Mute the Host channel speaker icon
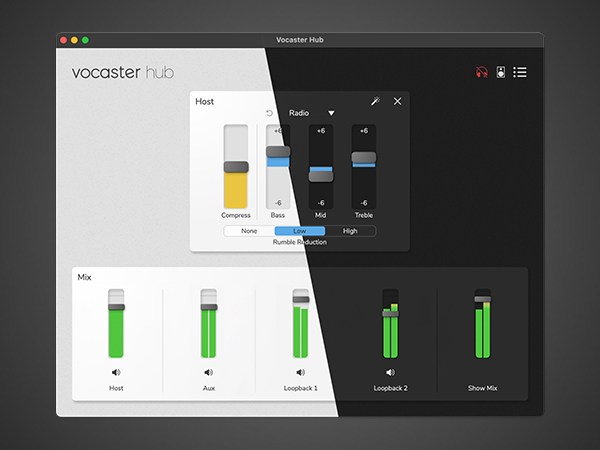 116,372
